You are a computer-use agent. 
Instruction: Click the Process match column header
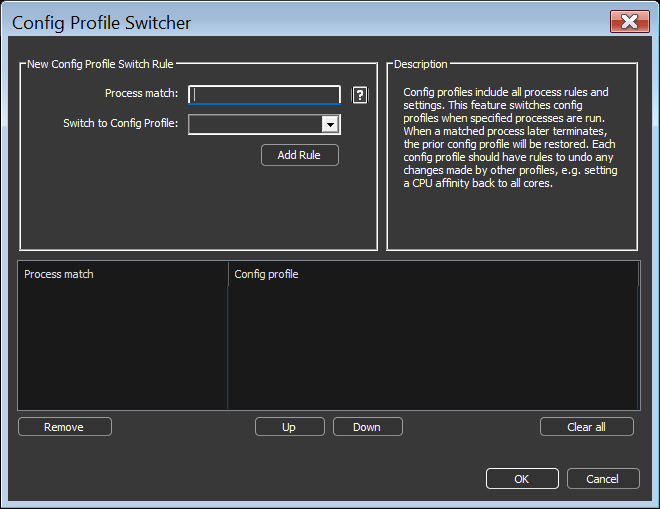(x=123, y=274)
